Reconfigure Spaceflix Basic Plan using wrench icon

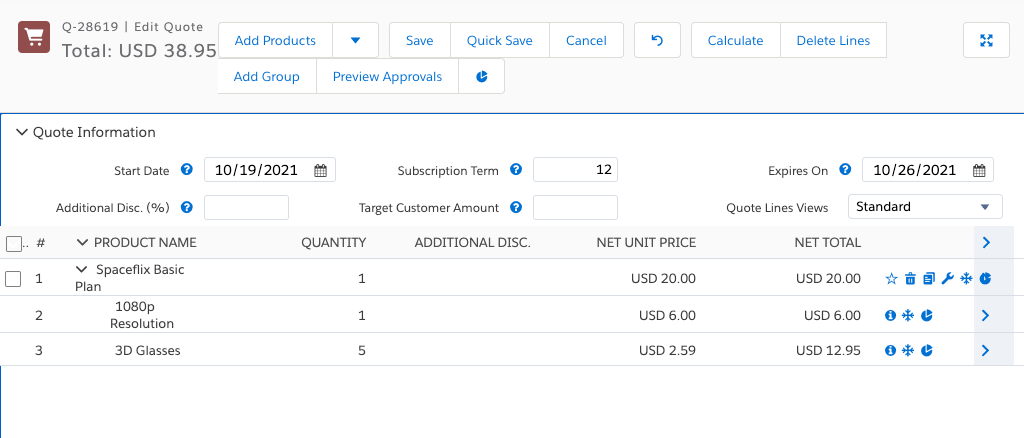pos(948,279)
